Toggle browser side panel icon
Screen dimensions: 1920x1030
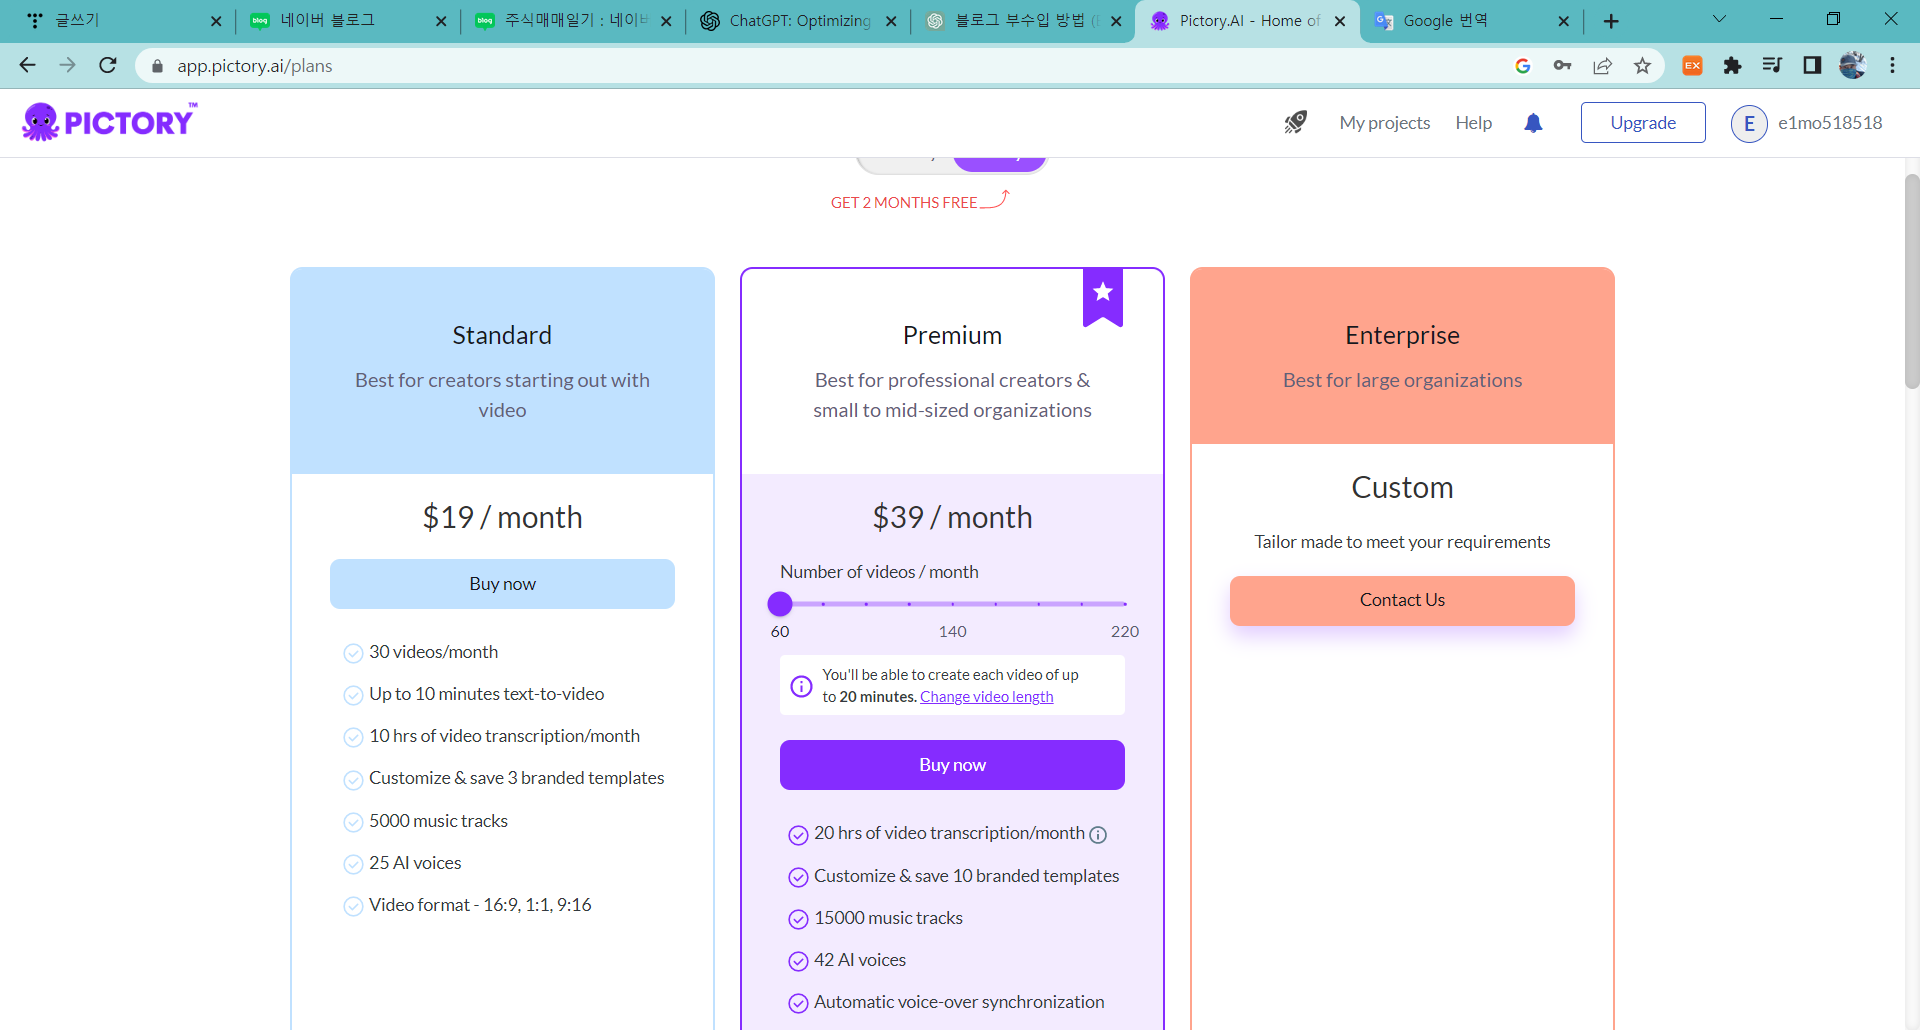1812,65
